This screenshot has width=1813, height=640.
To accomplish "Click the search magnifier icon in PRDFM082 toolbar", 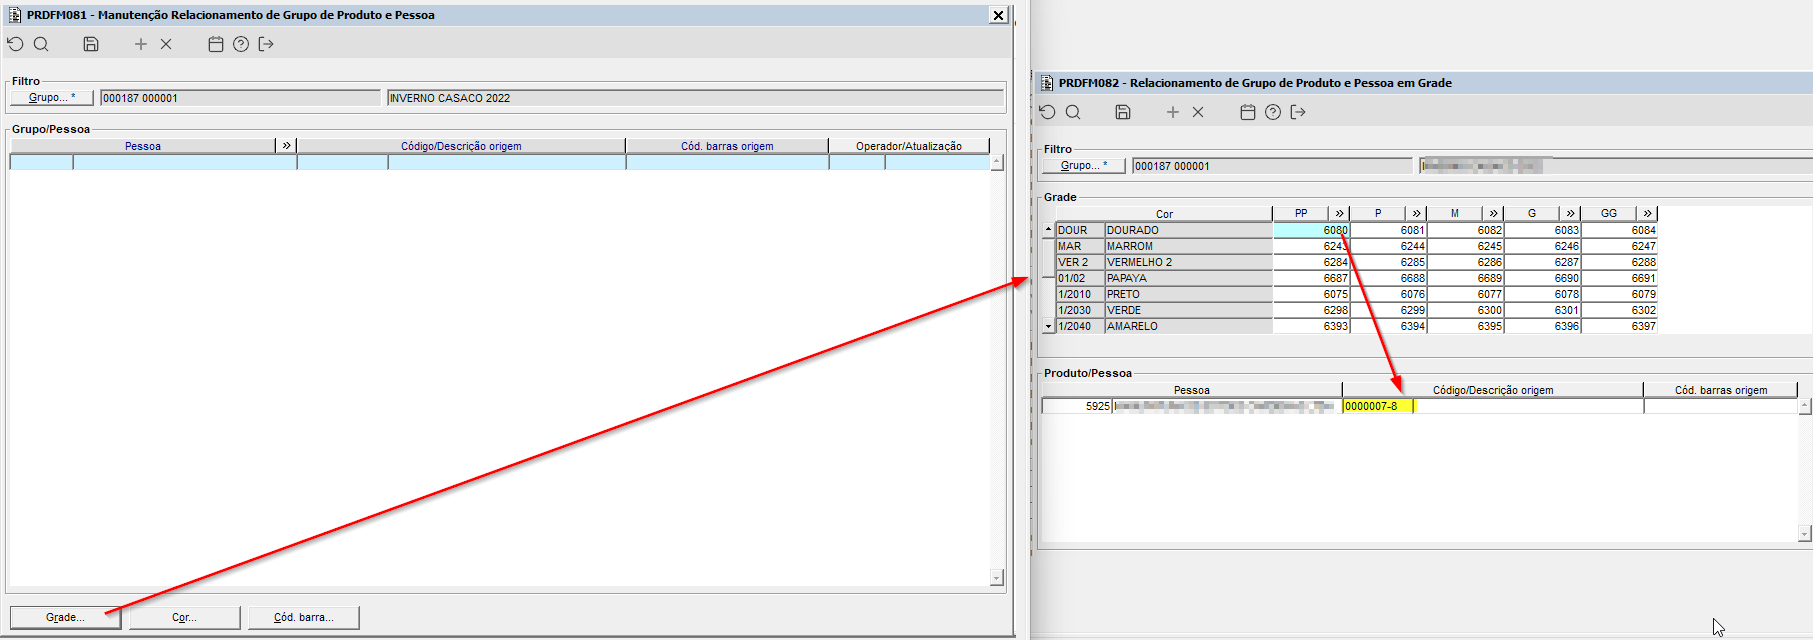I will [x=1073, y=112].
